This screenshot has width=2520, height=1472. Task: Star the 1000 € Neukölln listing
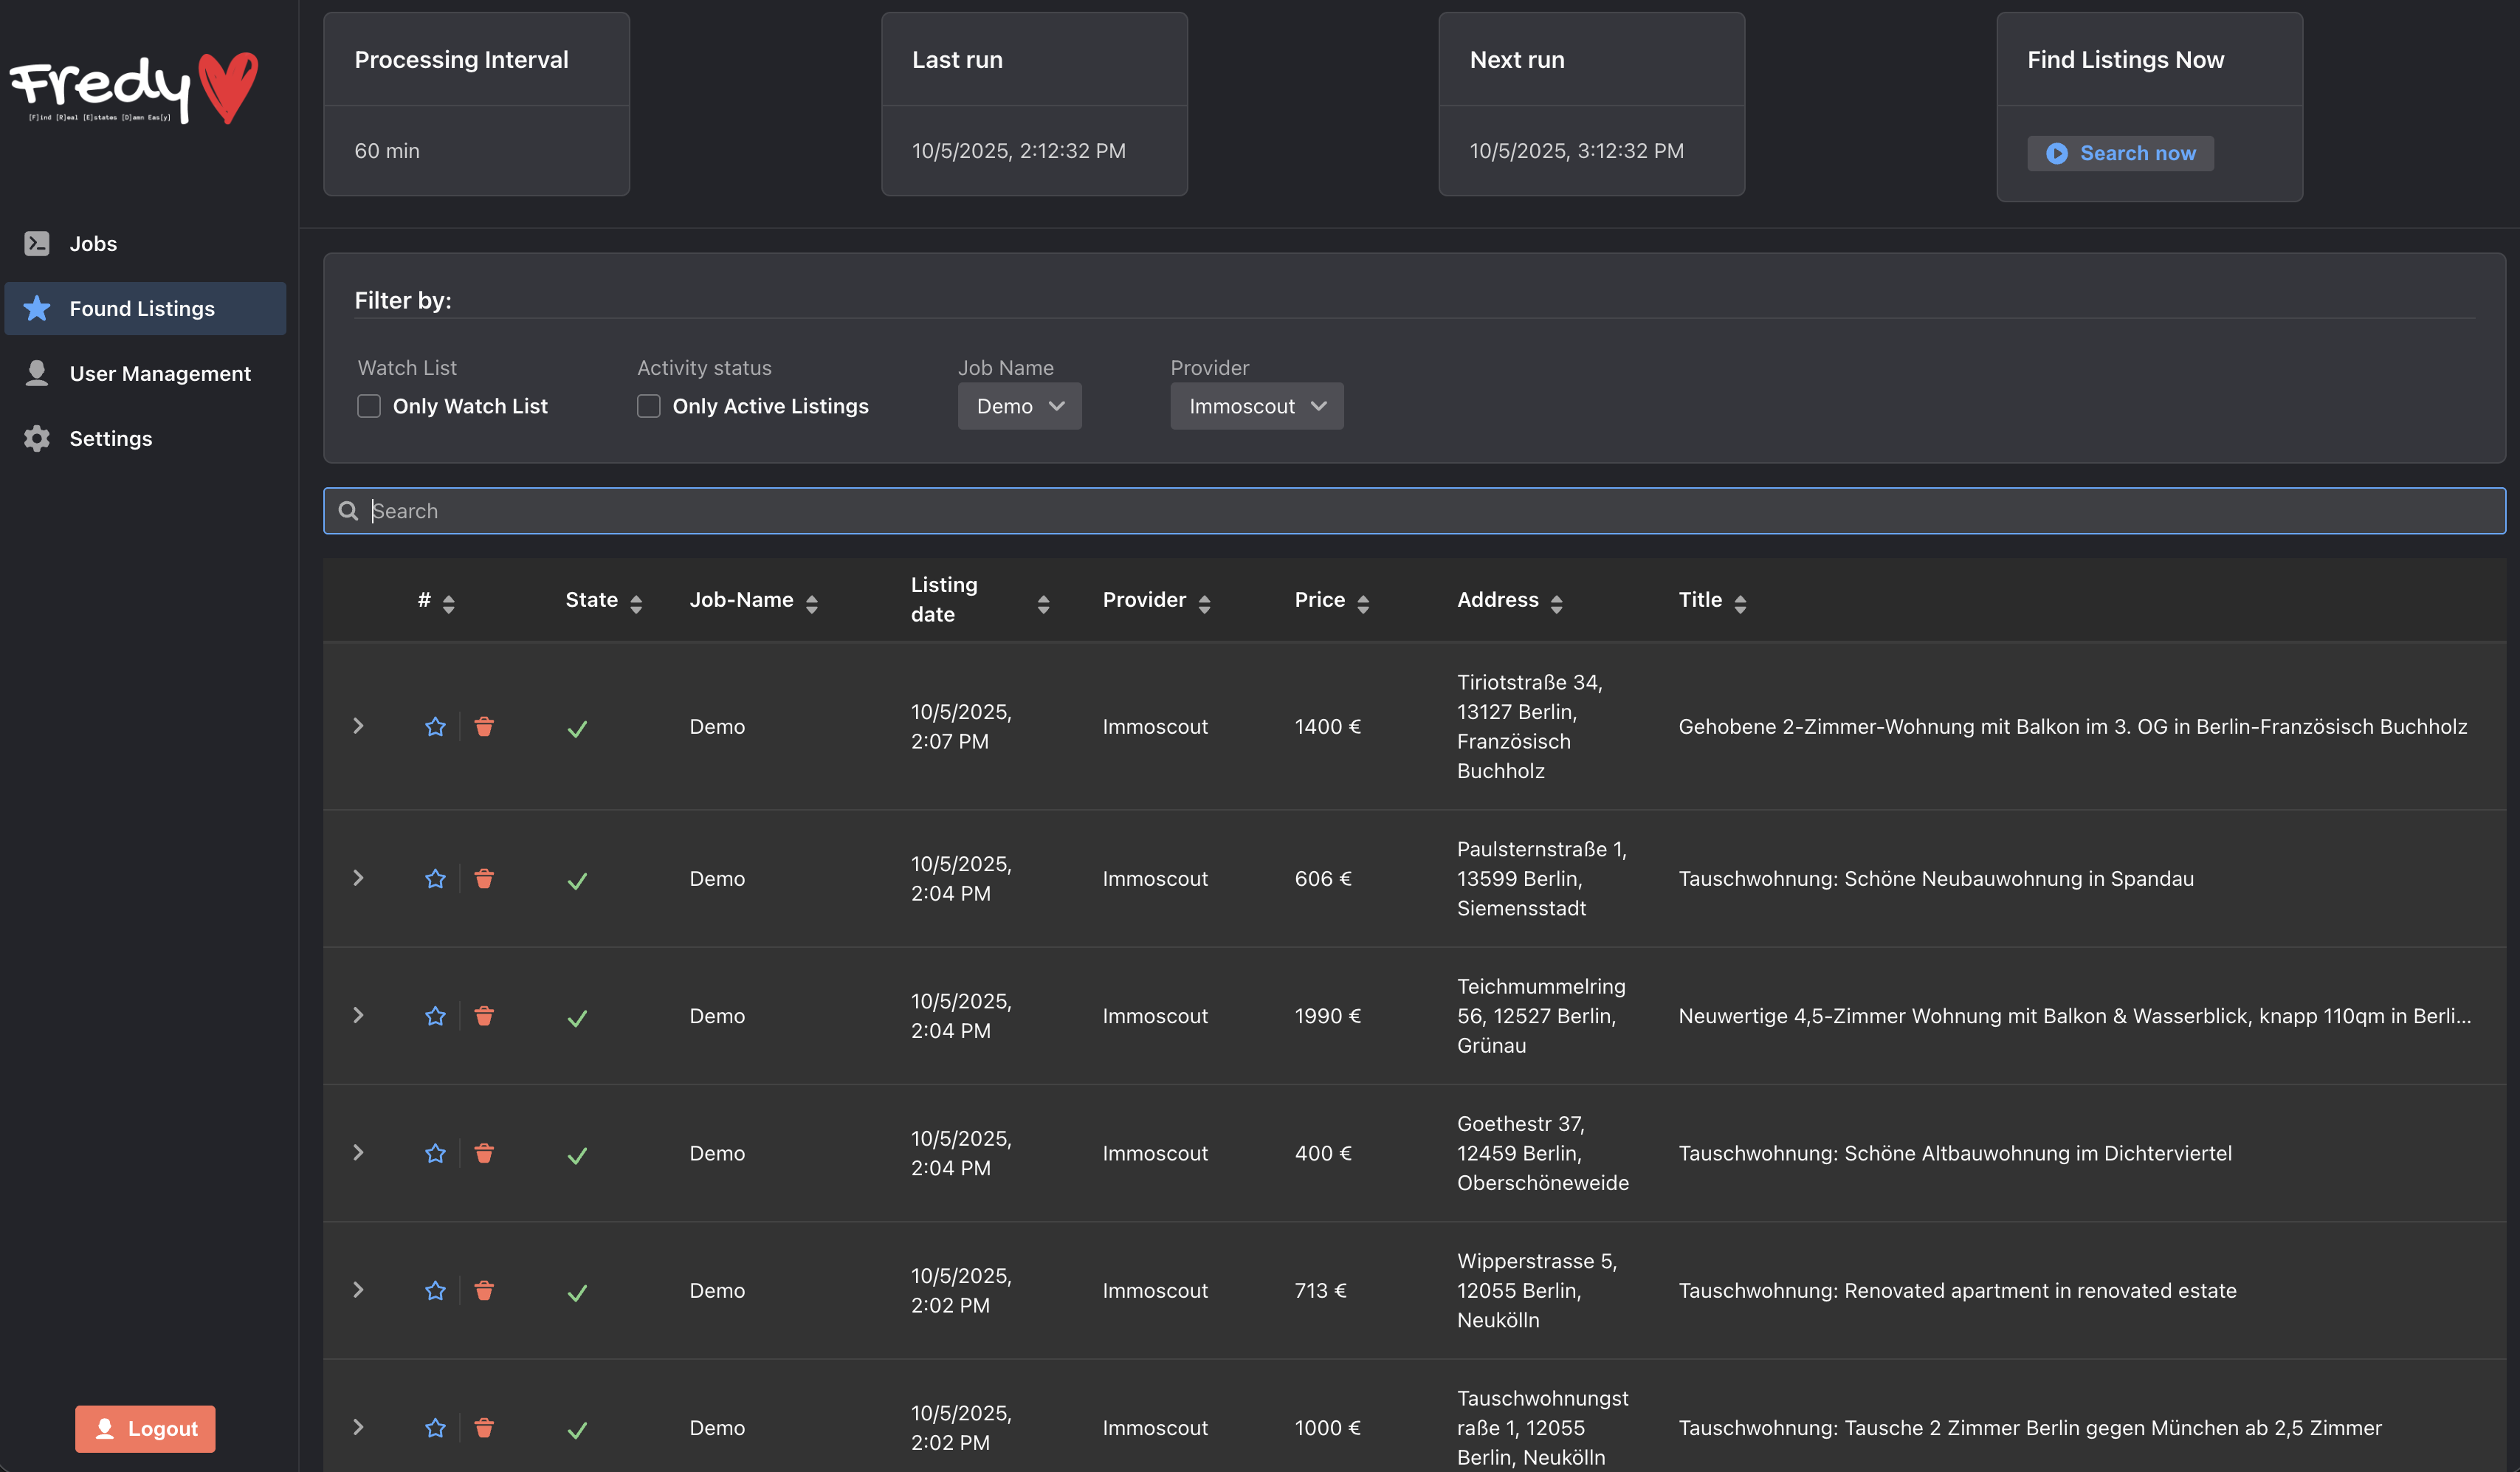point(435,1428)
